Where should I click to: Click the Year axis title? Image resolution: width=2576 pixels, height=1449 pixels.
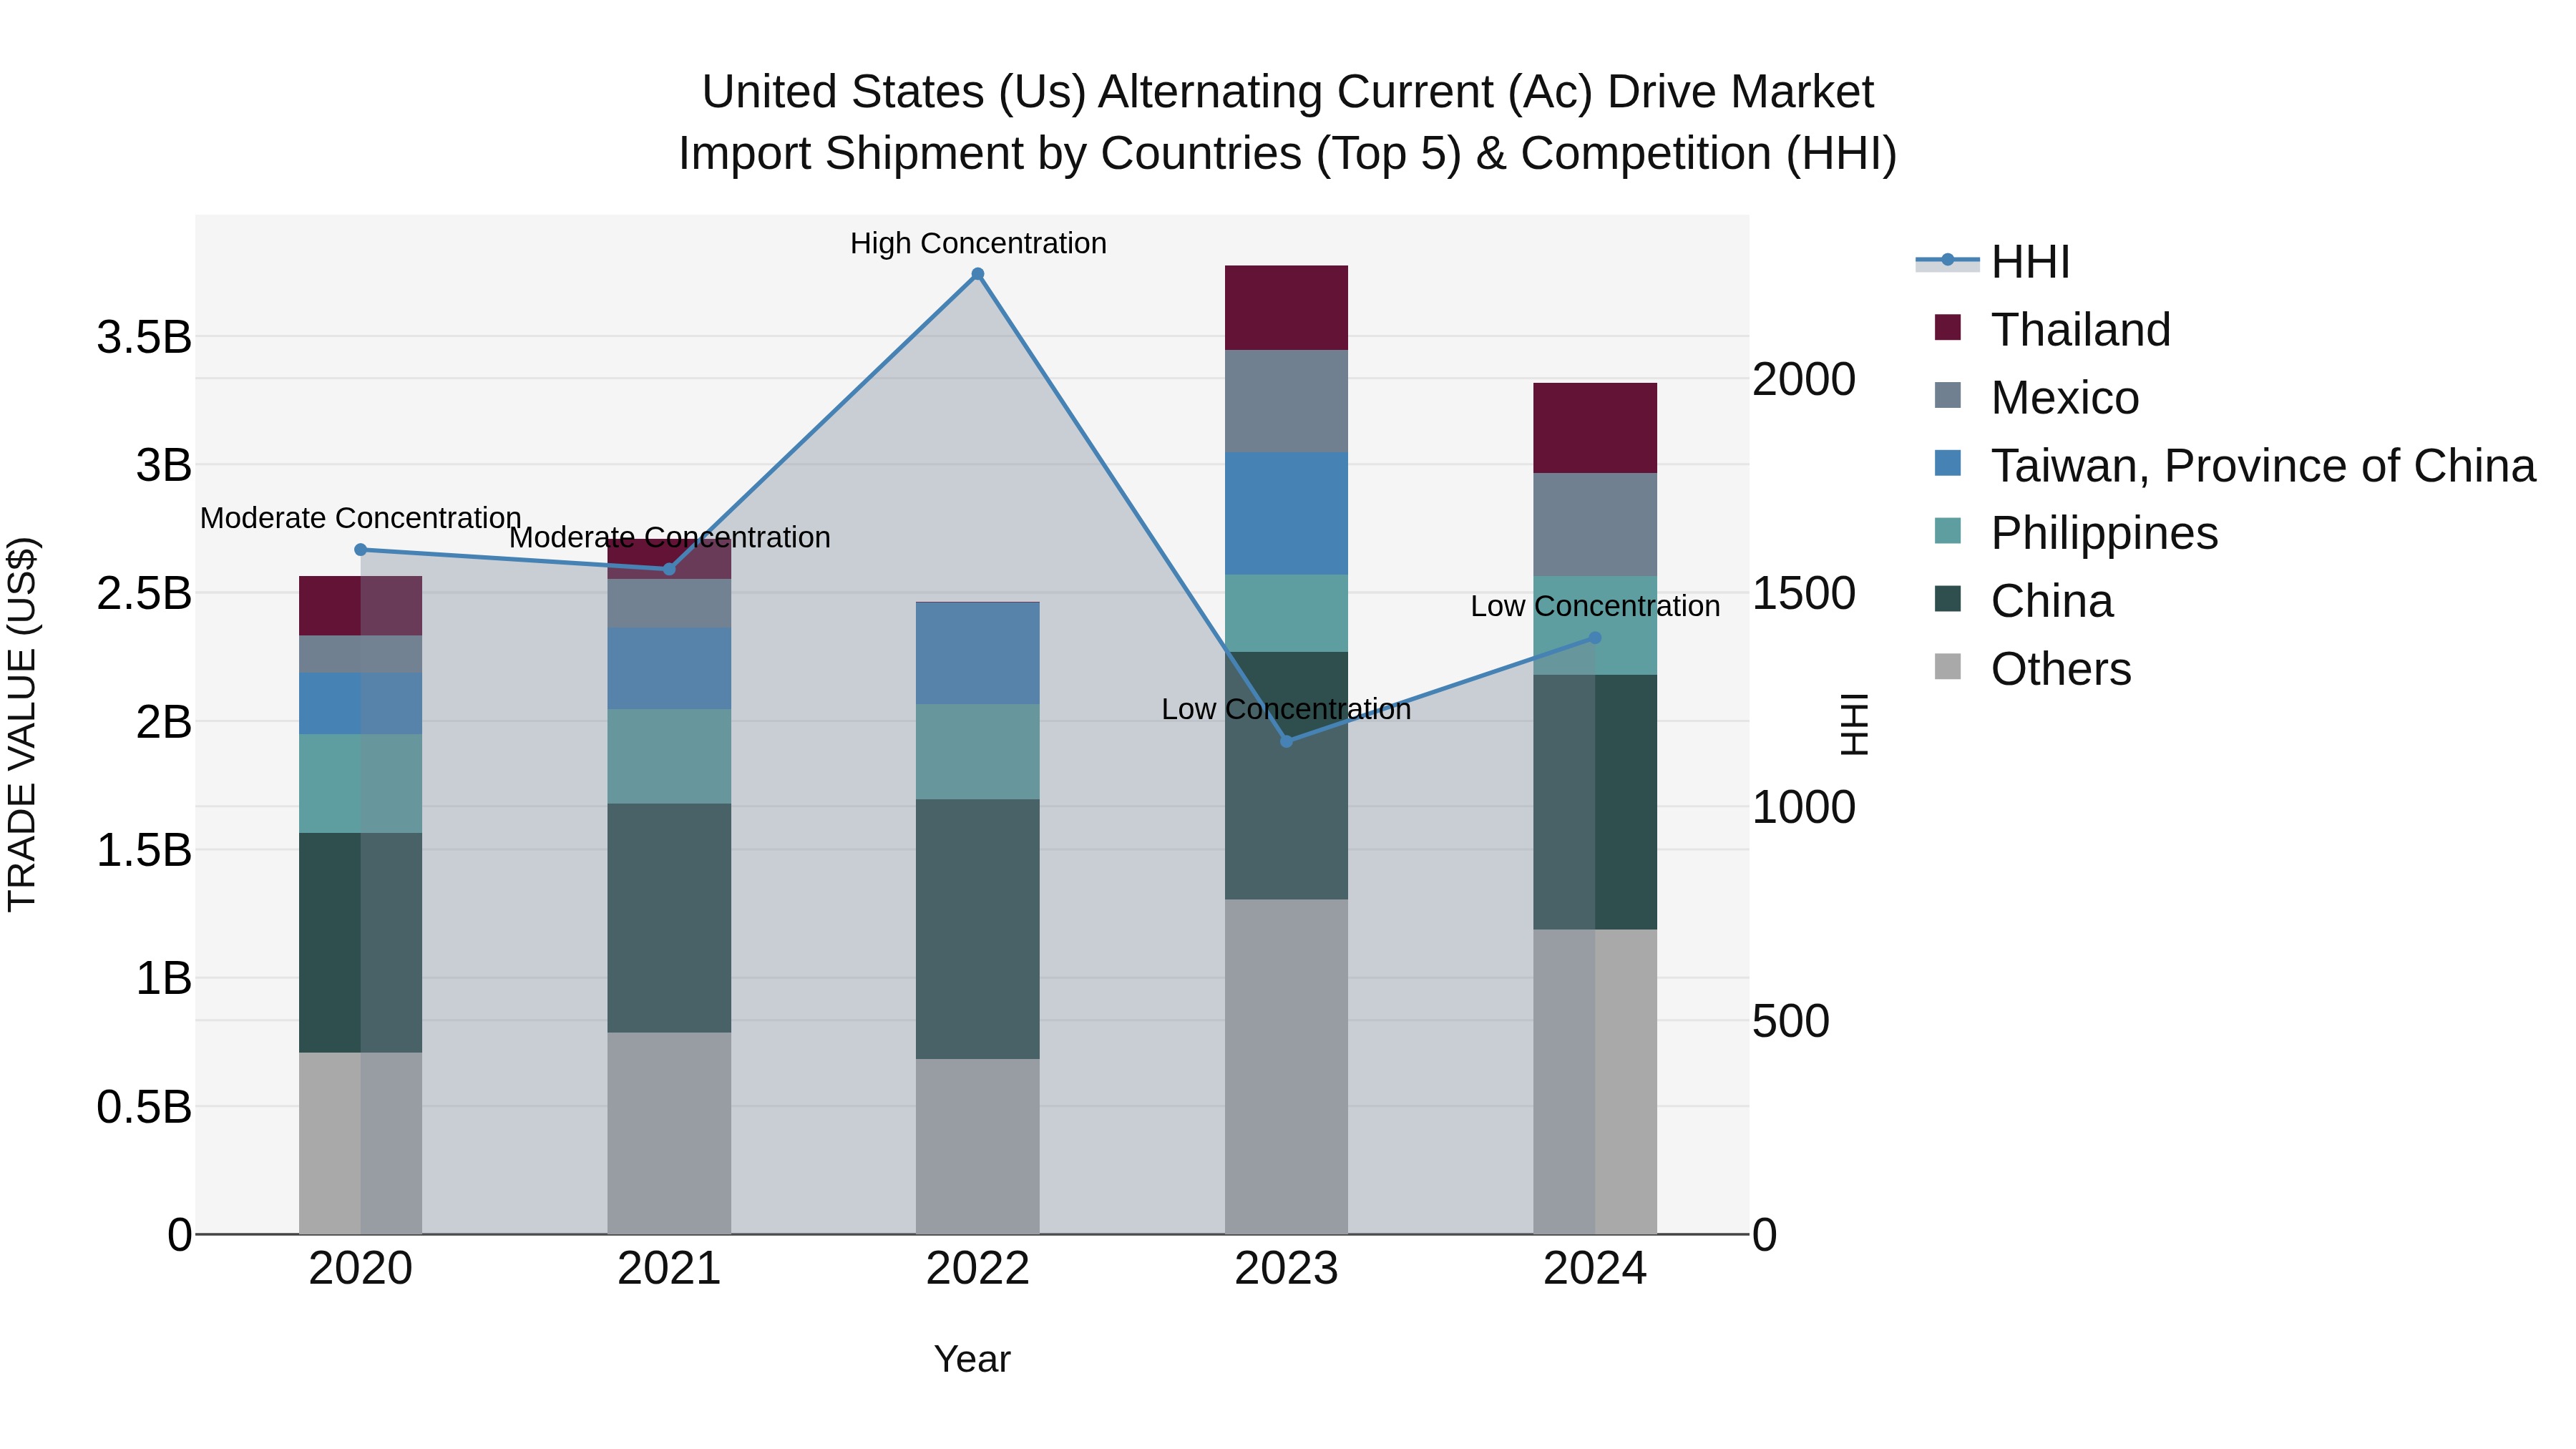click(972, 1359)
